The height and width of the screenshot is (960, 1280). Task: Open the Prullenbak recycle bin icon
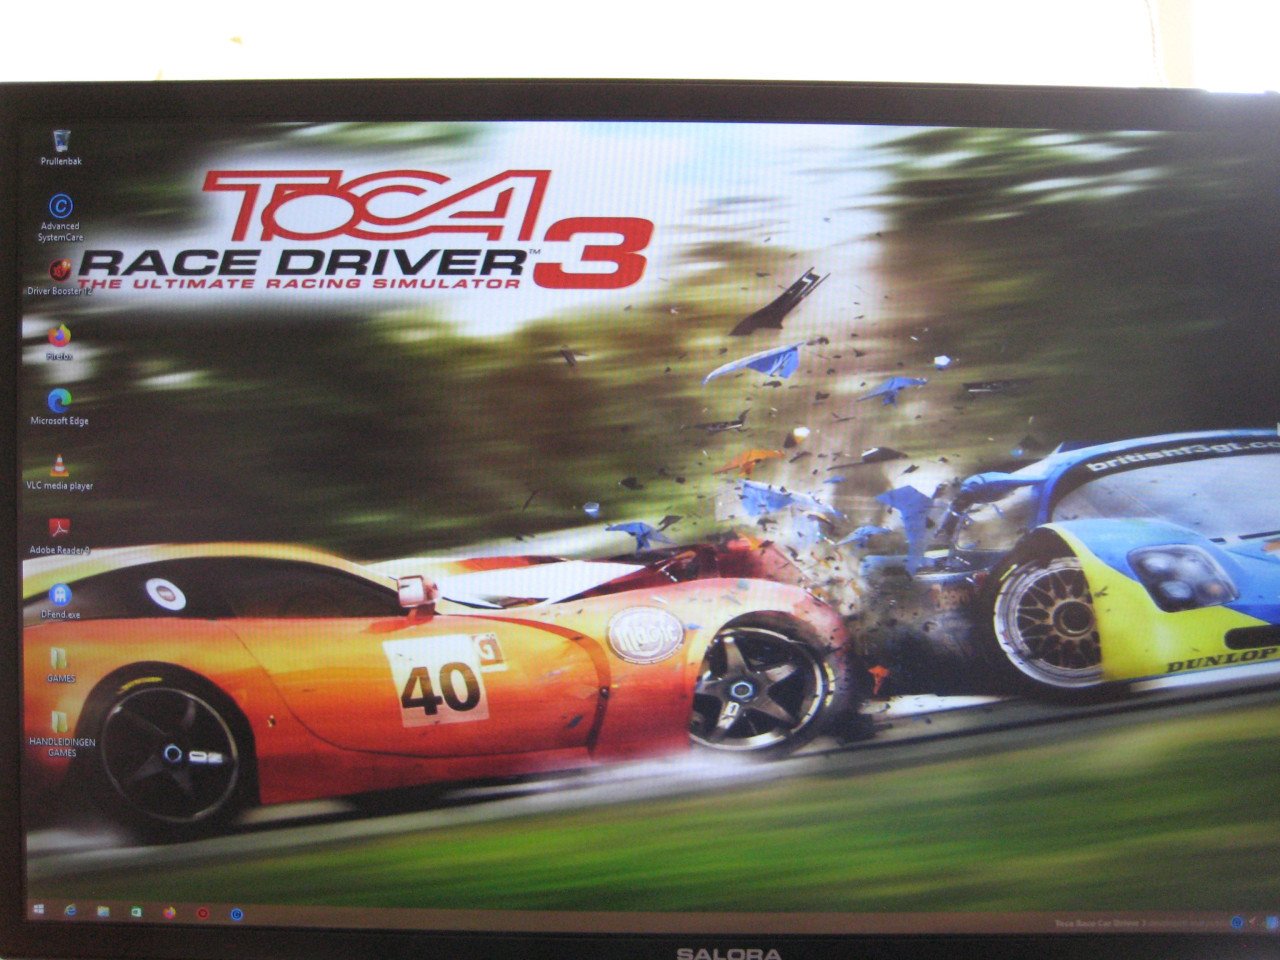coord(62,148)
